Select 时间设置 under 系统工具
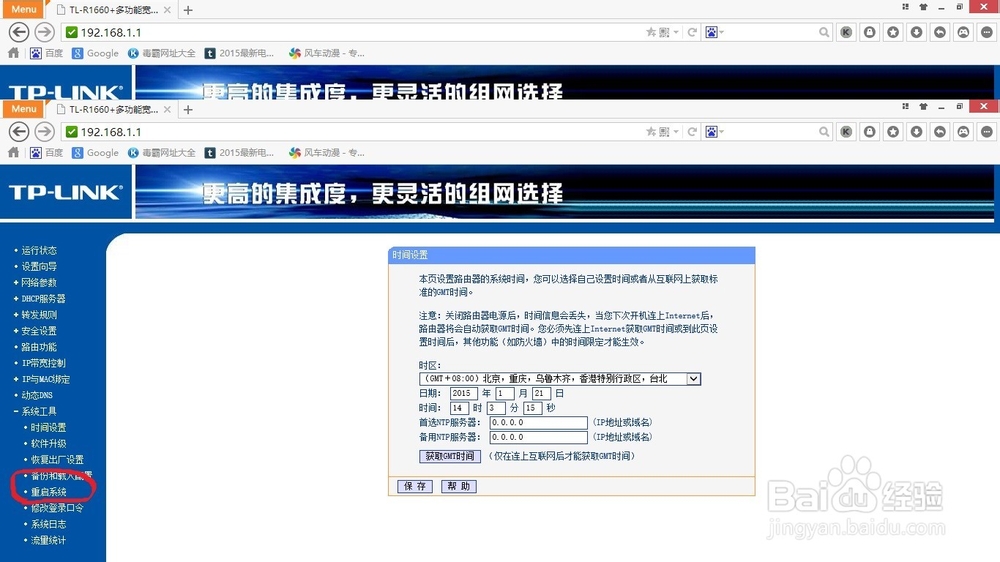The width and height of the screenshot is (1000, 562). tap(48, 427)
